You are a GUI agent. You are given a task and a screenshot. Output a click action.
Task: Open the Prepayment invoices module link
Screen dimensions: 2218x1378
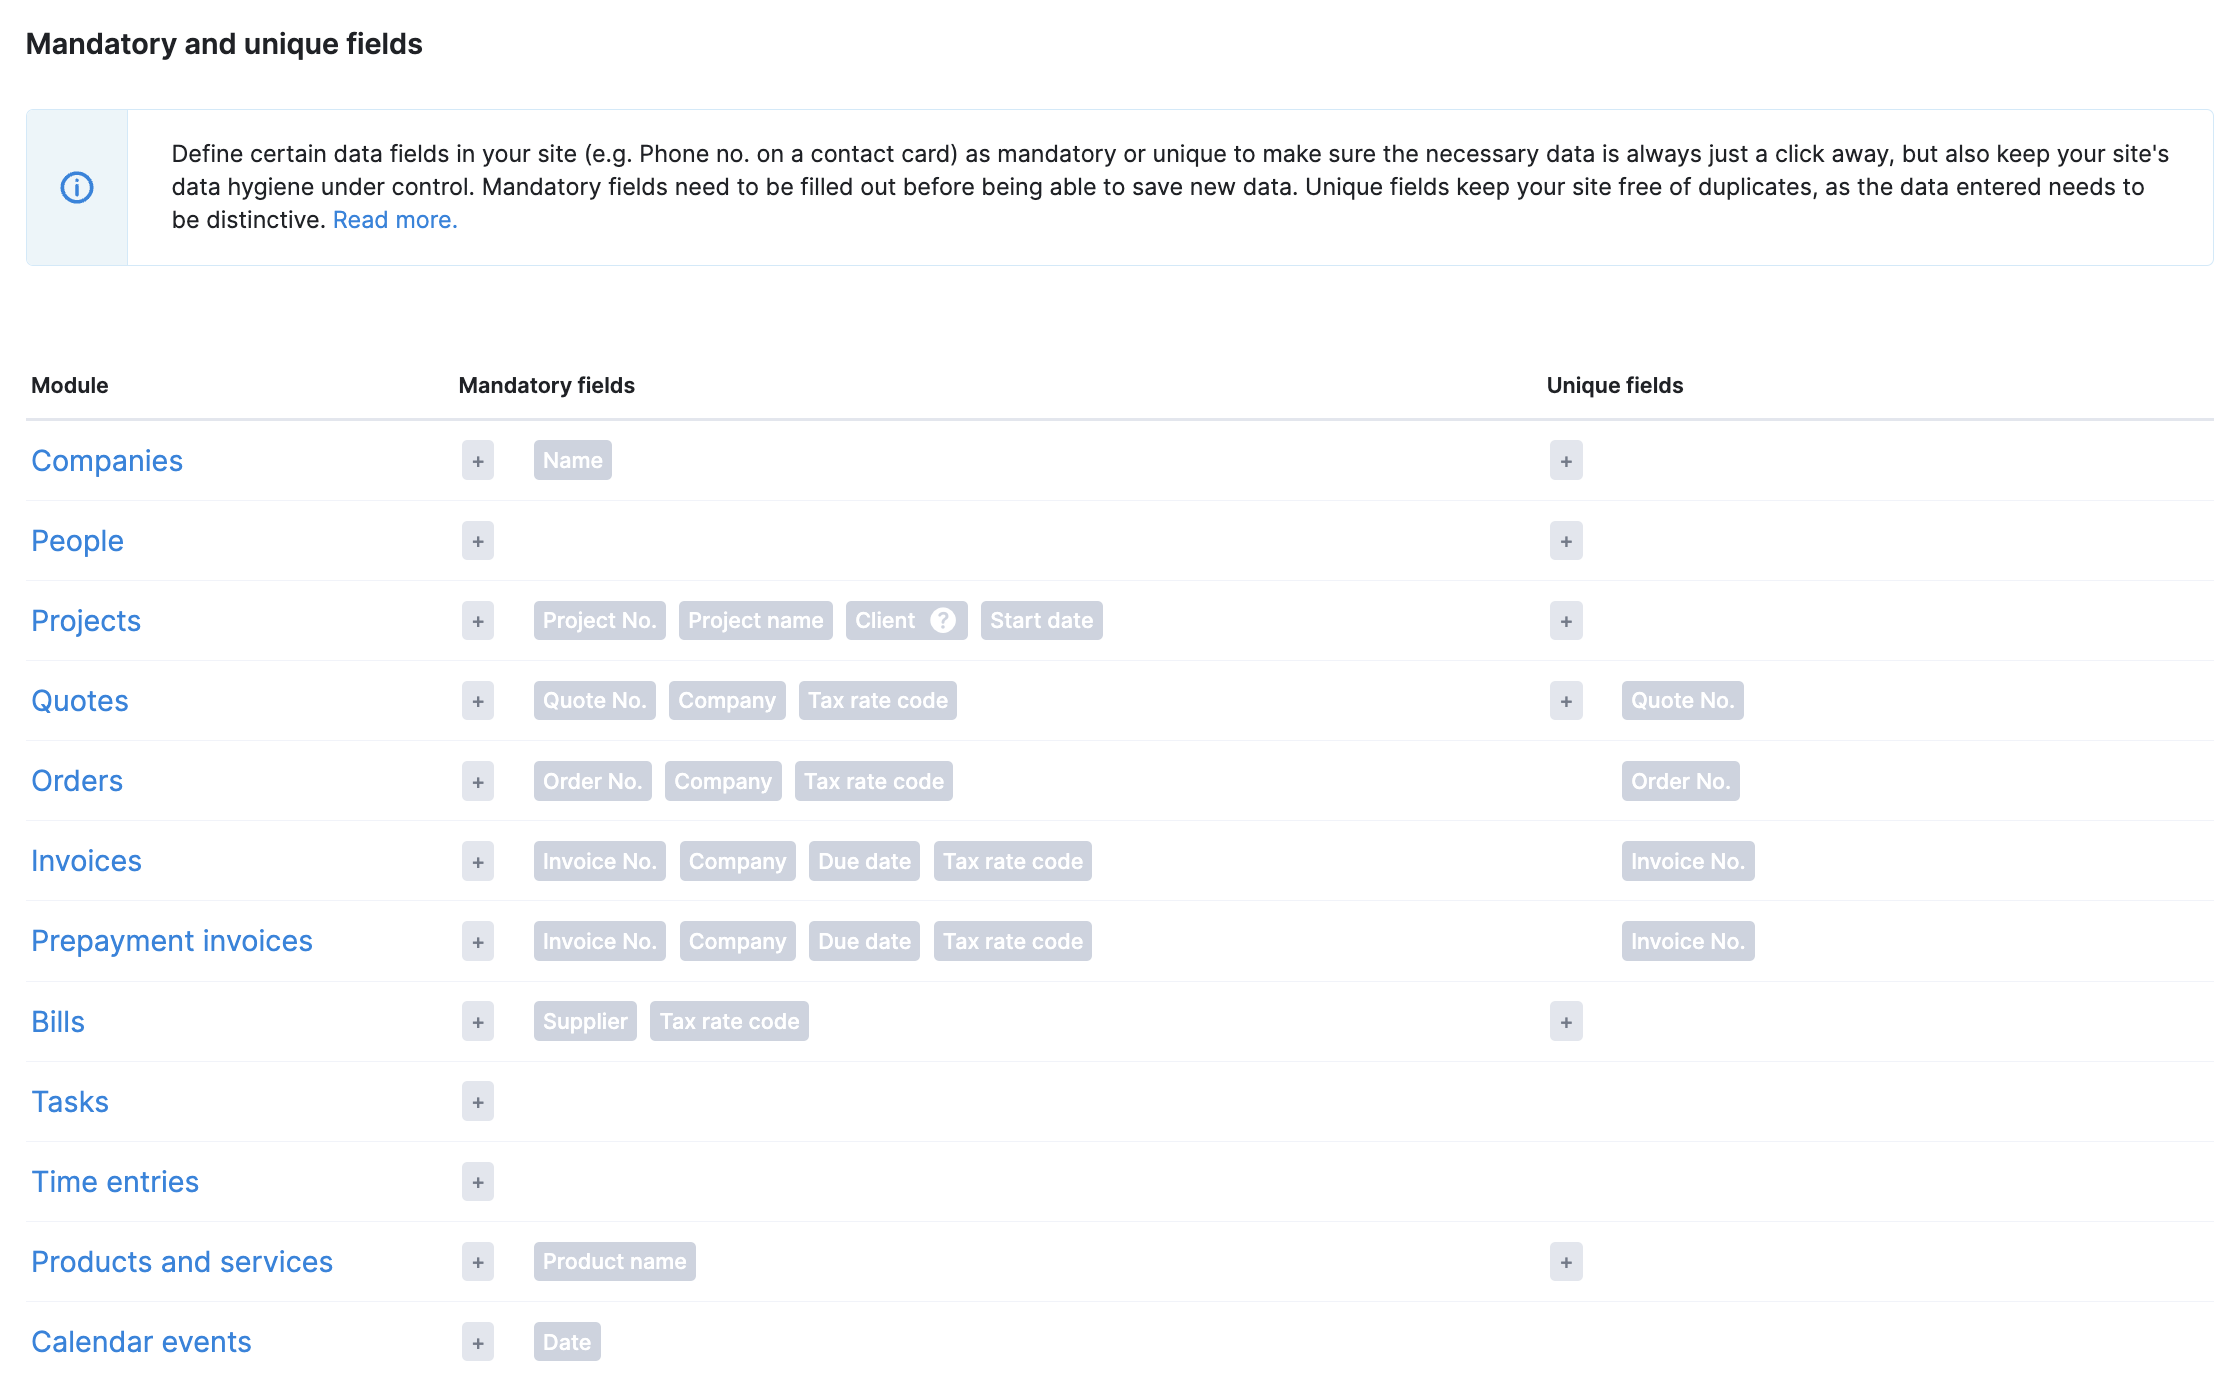pos(172,941)
